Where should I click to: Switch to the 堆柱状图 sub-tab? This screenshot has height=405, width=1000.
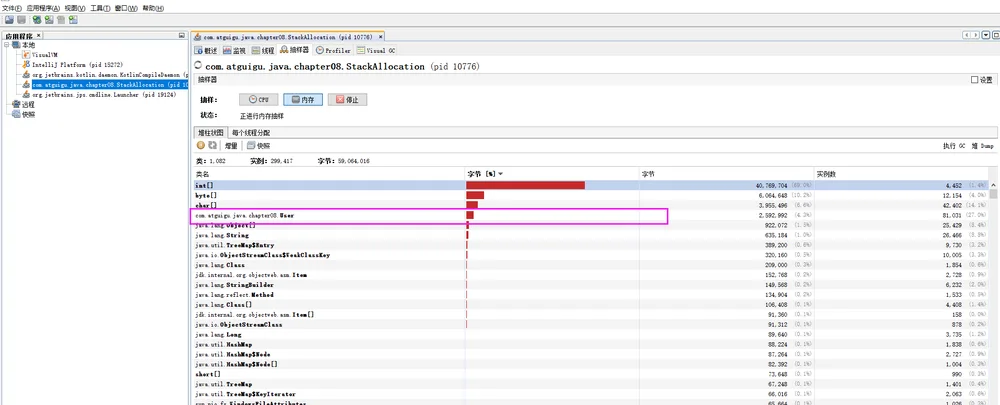coord(210,133)
